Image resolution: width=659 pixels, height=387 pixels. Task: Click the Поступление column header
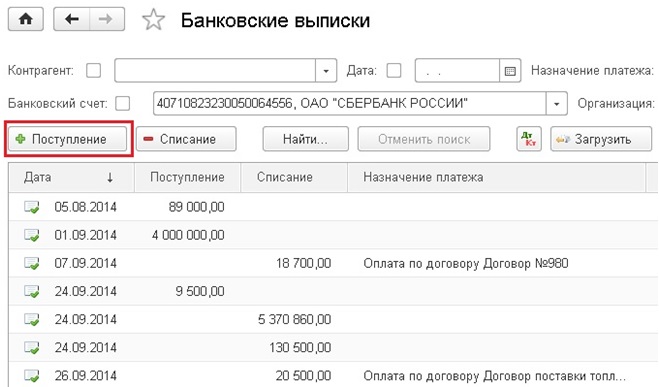pyautogui.click(x=187, y=177)
